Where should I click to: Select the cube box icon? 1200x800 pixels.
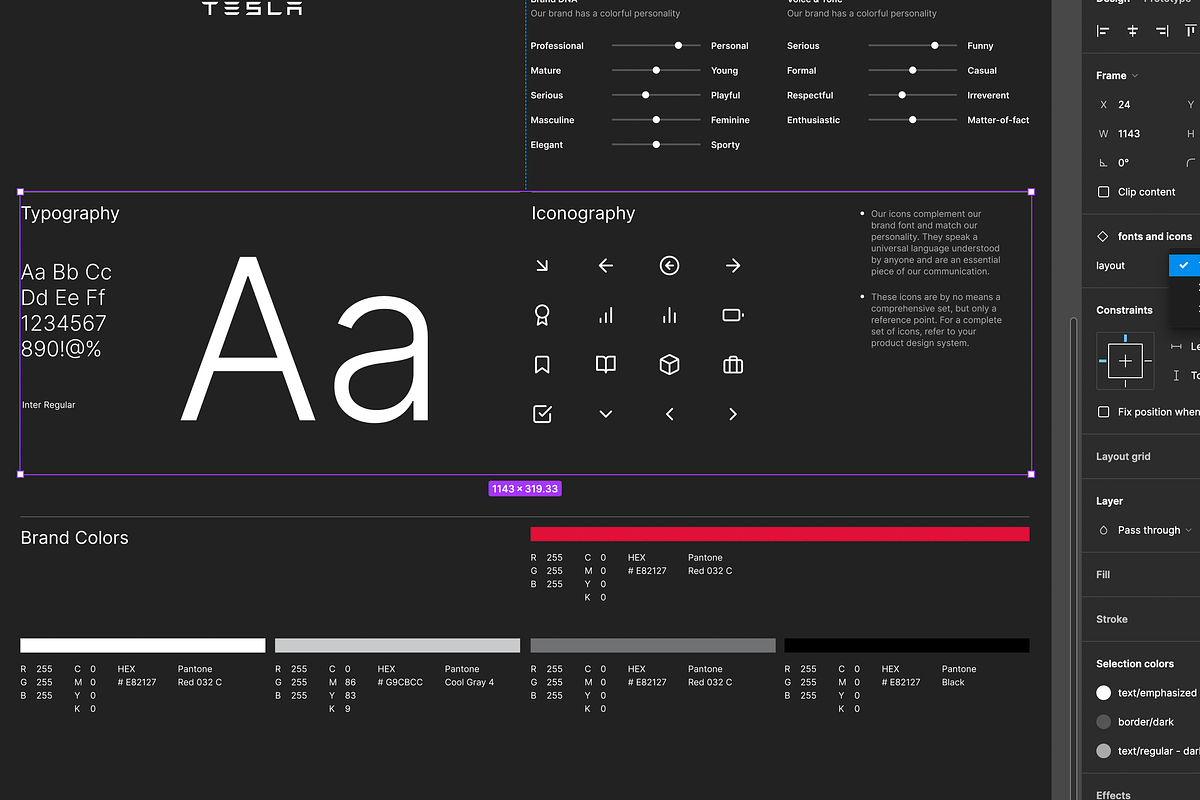coord(670,365)
